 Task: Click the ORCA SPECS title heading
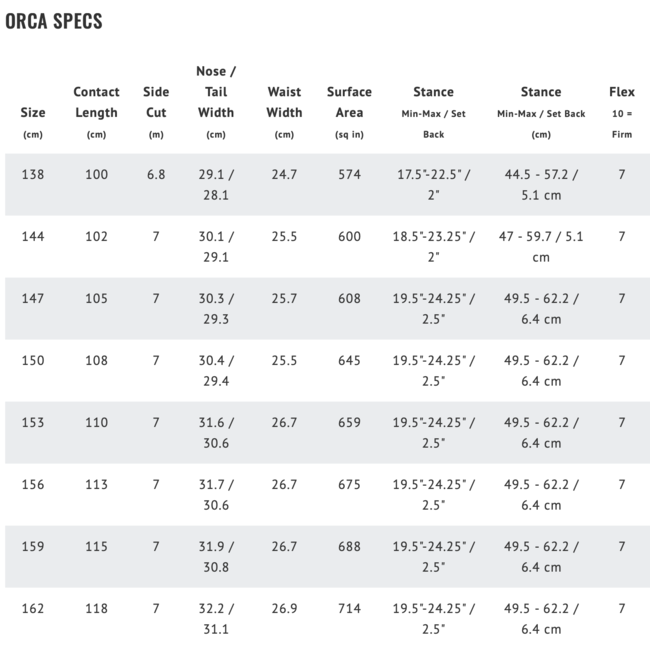[x=54, y=21]
